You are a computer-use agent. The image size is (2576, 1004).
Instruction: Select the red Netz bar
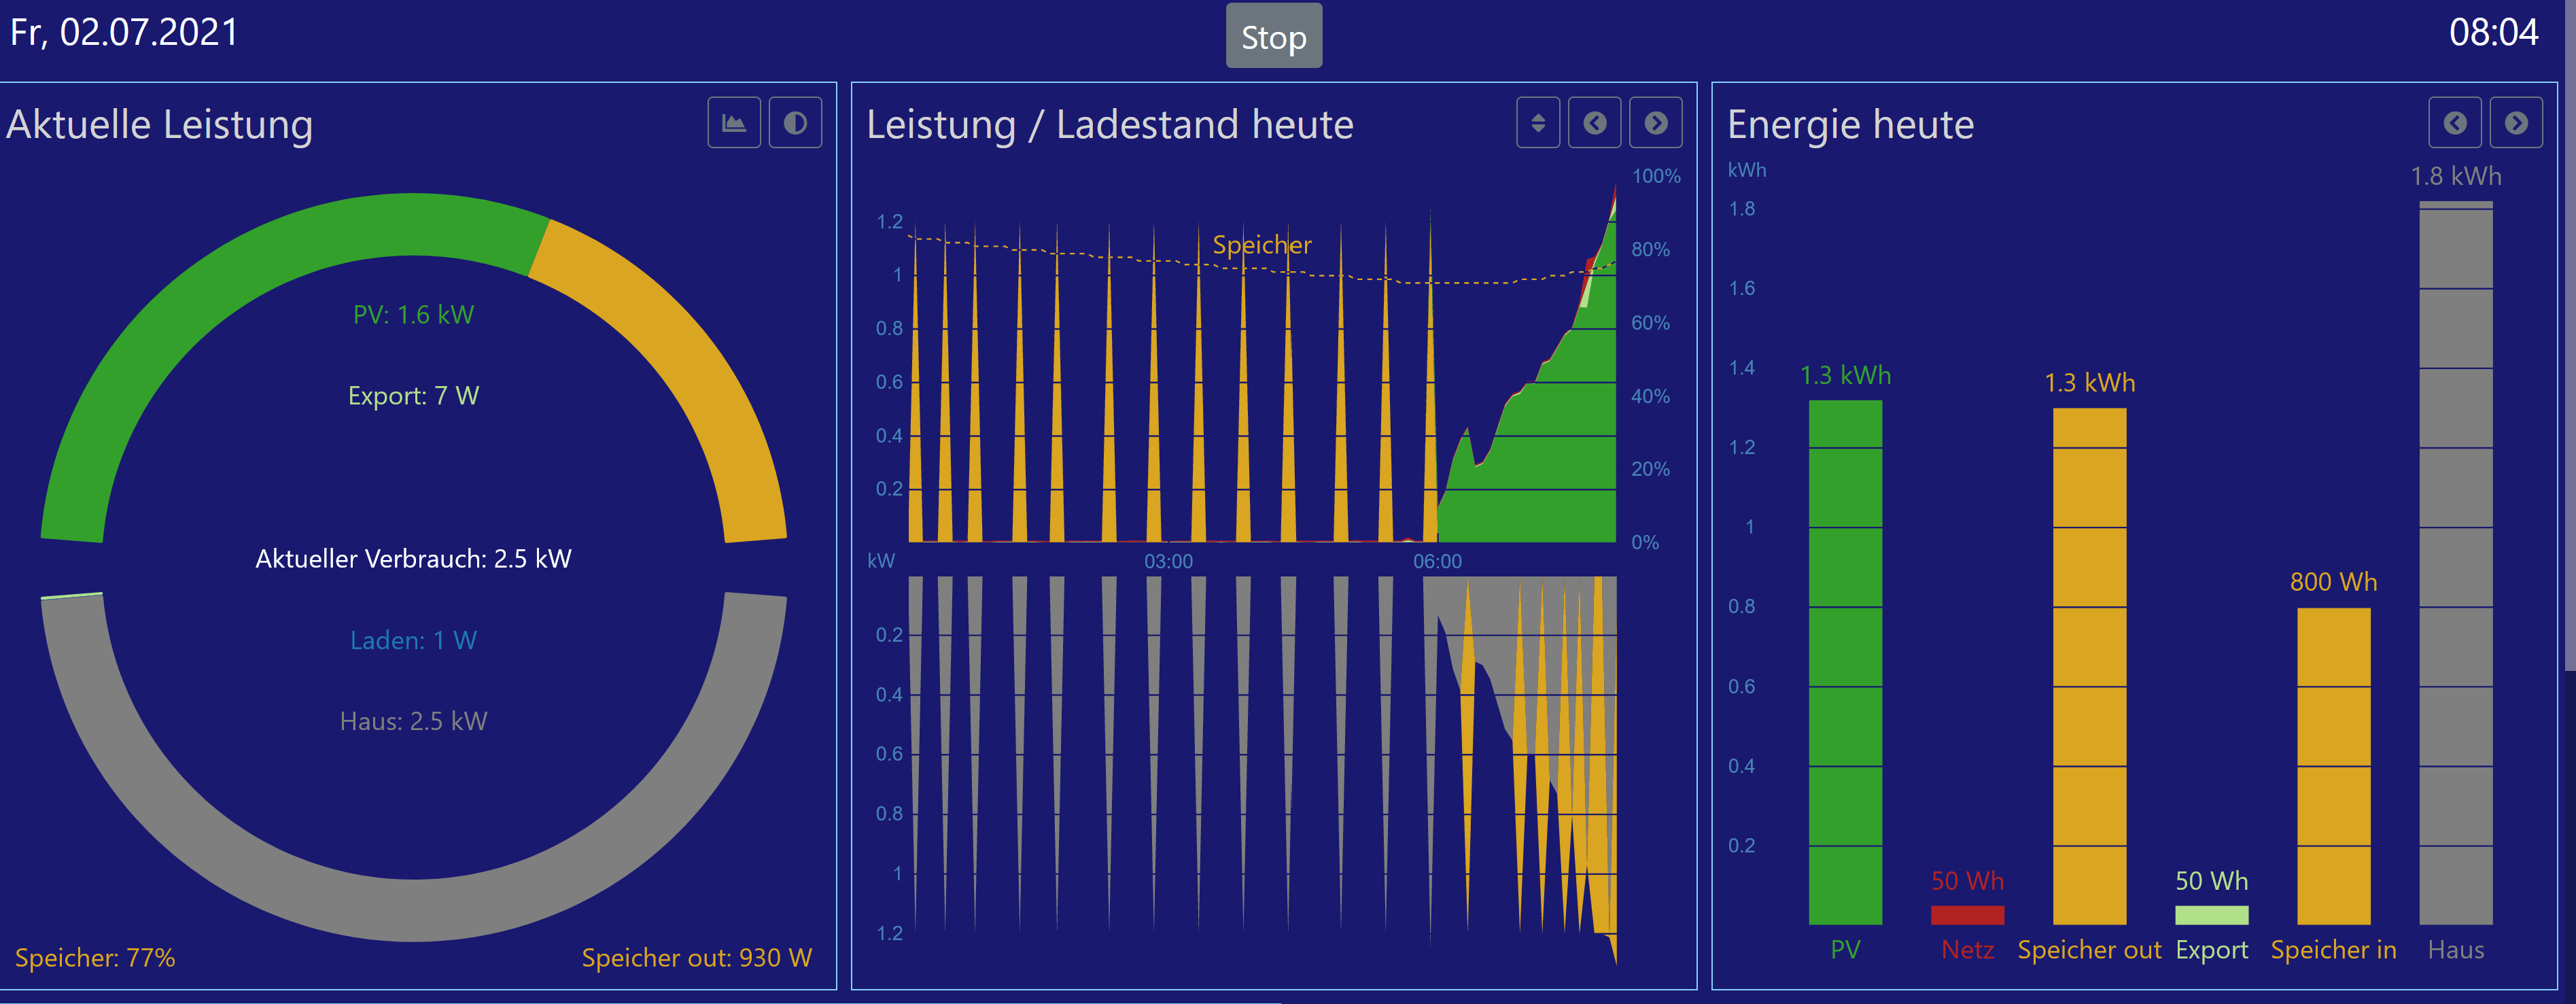point(1967,915)
